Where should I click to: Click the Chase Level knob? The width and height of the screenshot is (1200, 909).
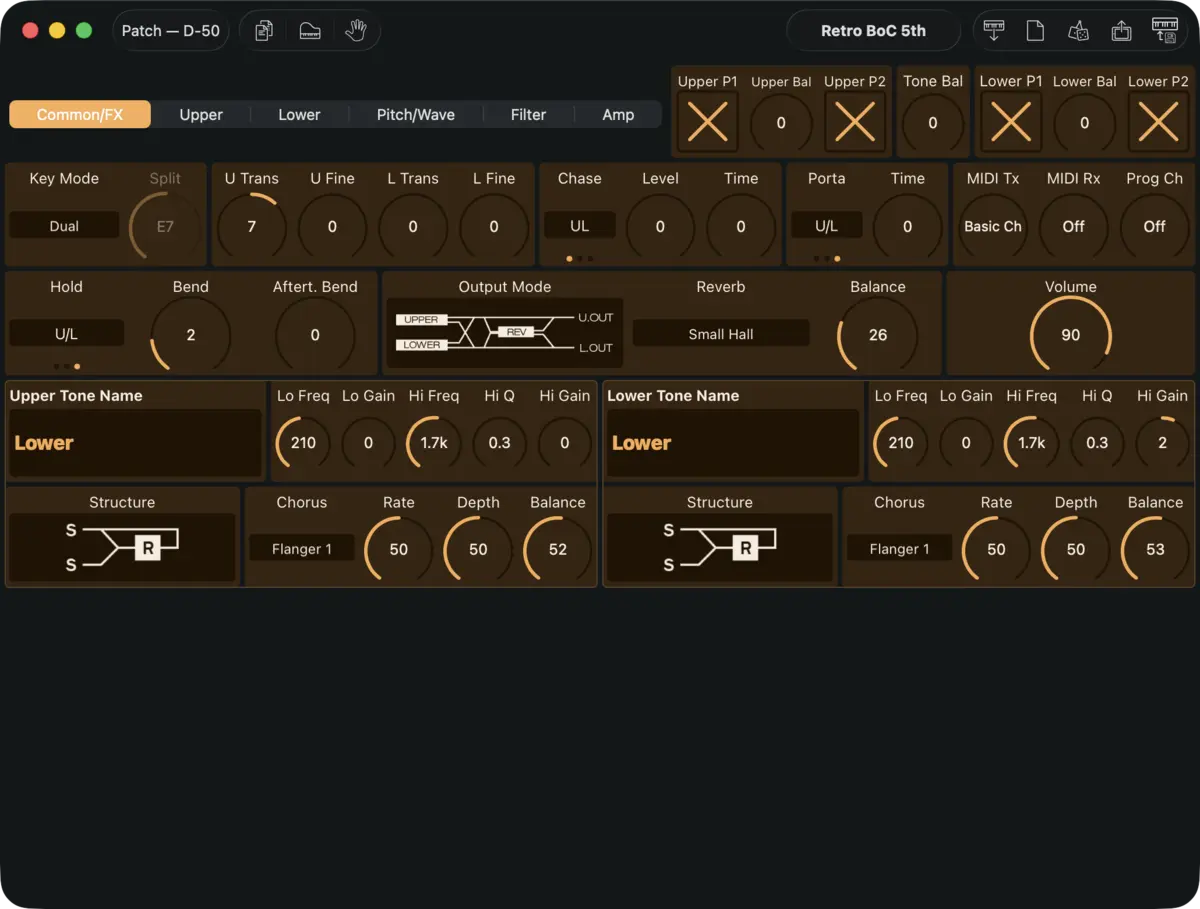click(x=660, y=227)
